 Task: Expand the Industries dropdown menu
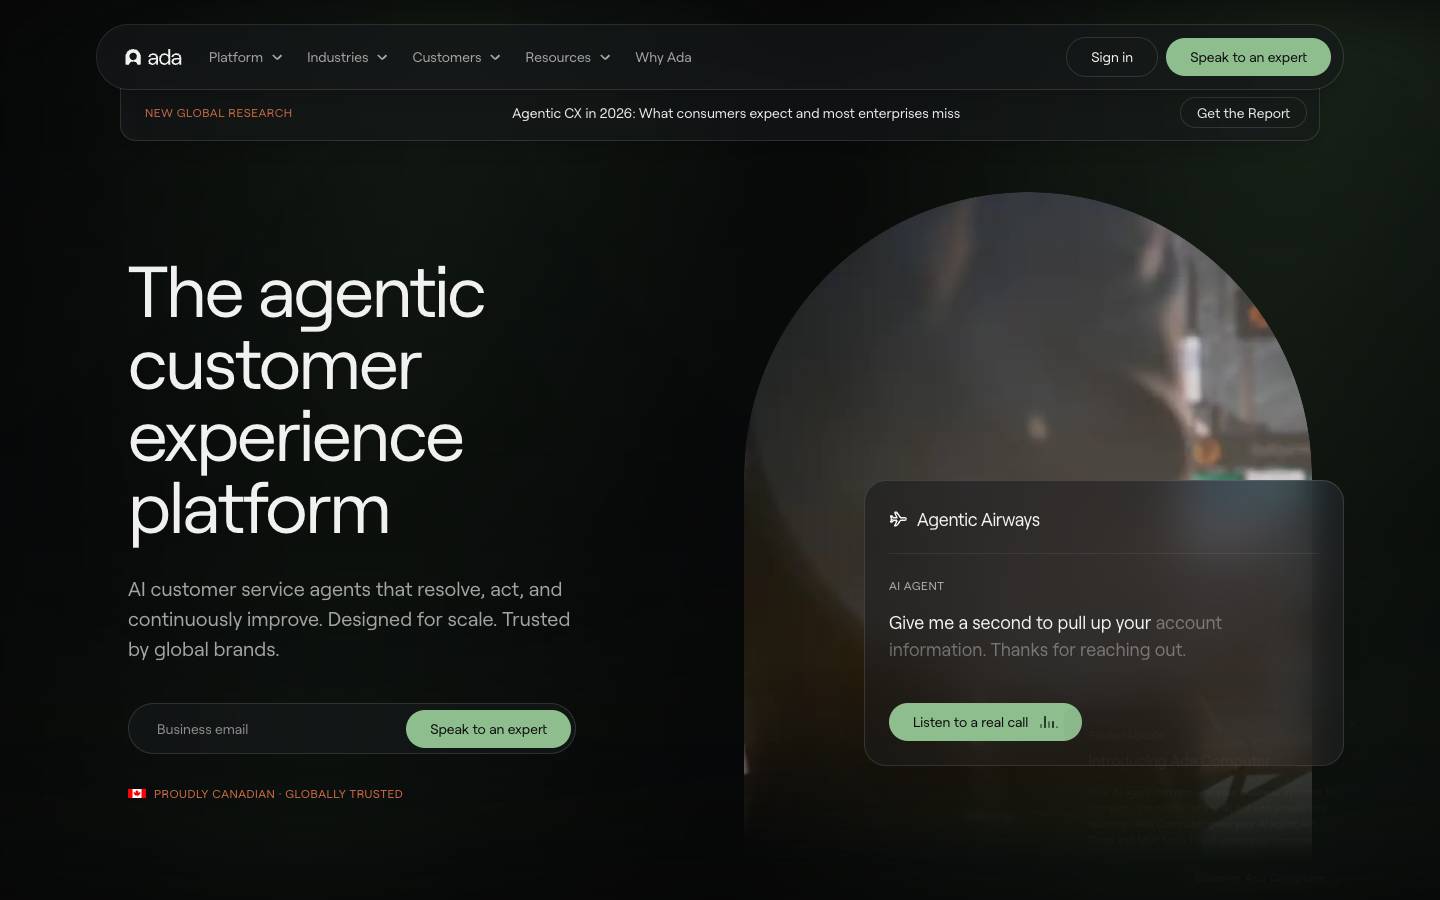[x=347, y=57]
